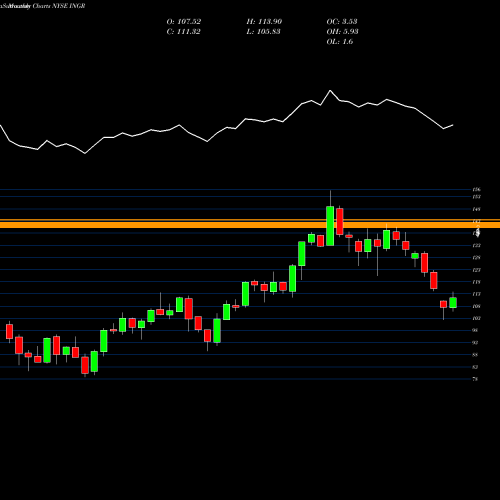500x500 pixels.
Task: Click the 106 price axis label
Action: 476,306
